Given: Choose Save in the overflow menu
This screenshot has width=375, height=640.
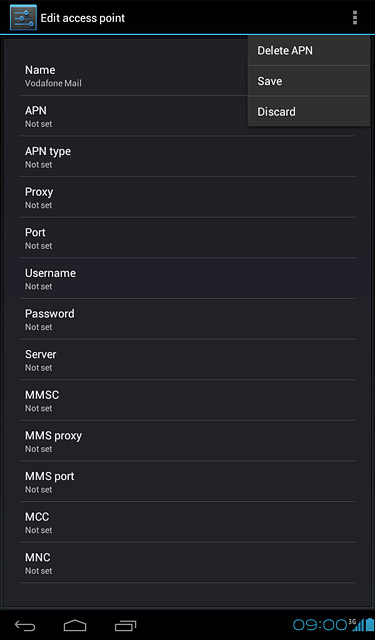Looking at the screenshot, I should (x=308, y=81).
